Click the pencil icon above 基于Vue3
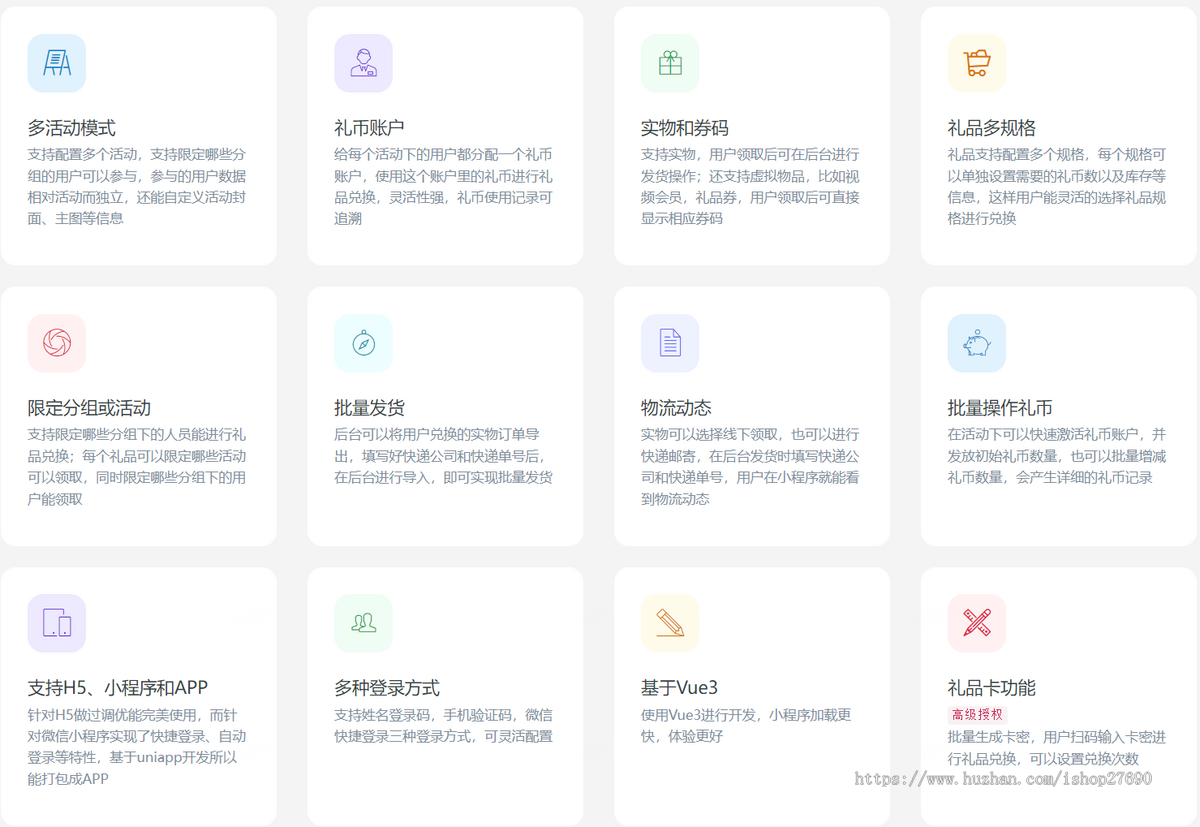The width and height of the screenshot is (1200, 827). click(670, 623)
